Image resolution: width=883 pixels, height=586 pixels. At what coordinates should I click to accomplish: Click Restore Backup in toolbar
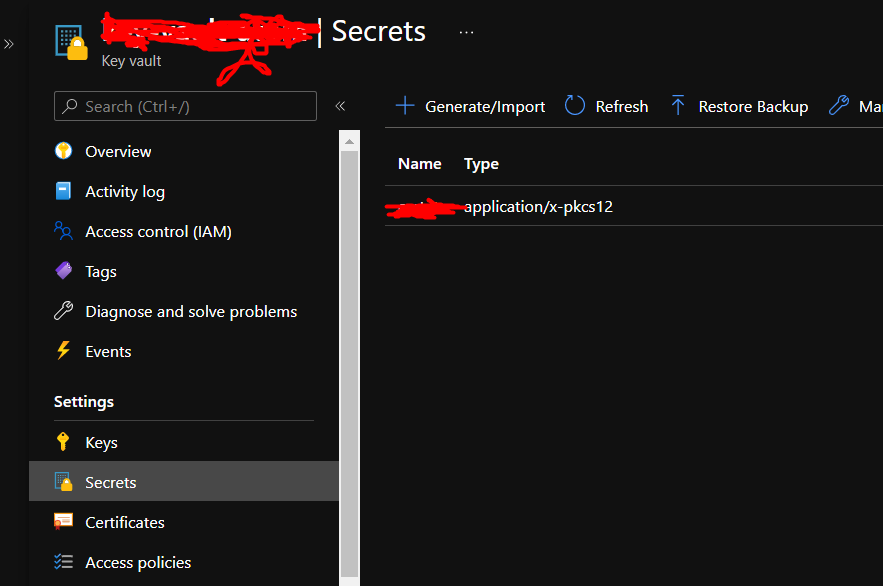pos(738,106)
